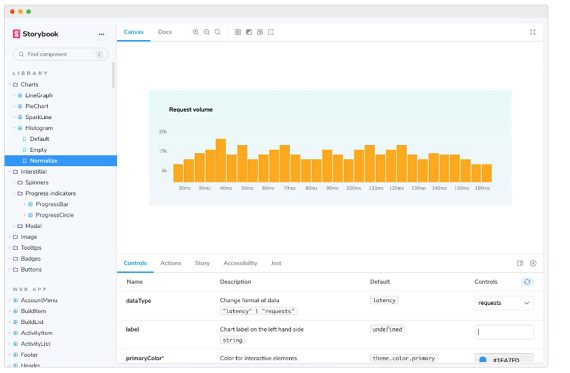Expand the Spinners folder

click(x=14, y=183)
